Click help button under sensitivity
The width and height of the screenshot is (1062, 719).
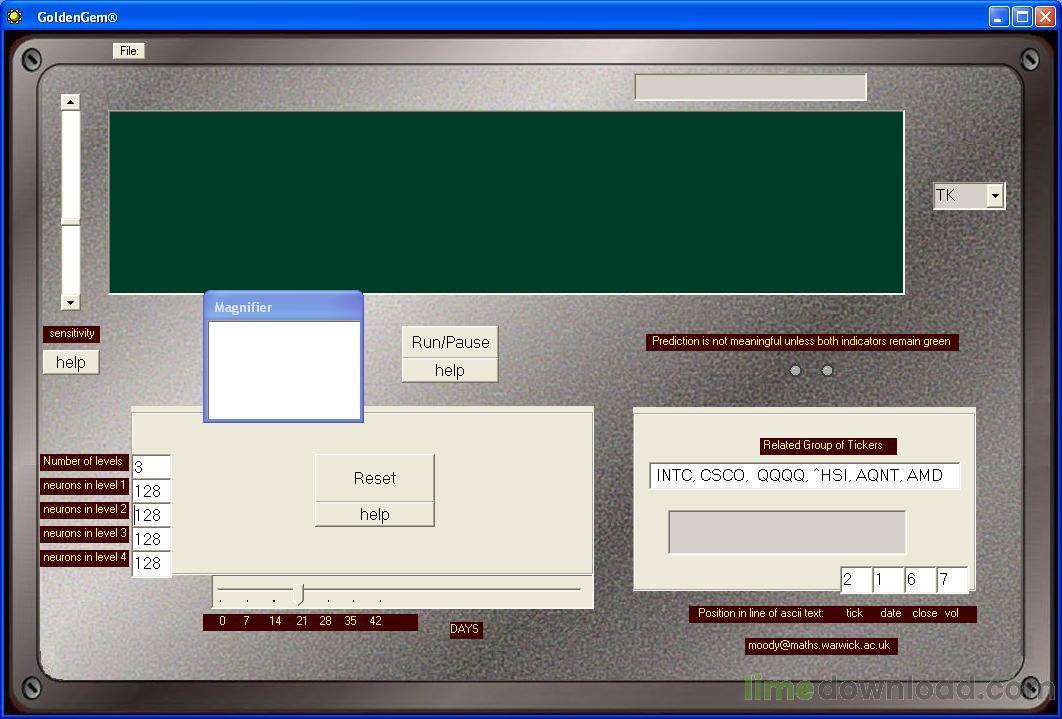pyautogui.click(x=70, y=362)
